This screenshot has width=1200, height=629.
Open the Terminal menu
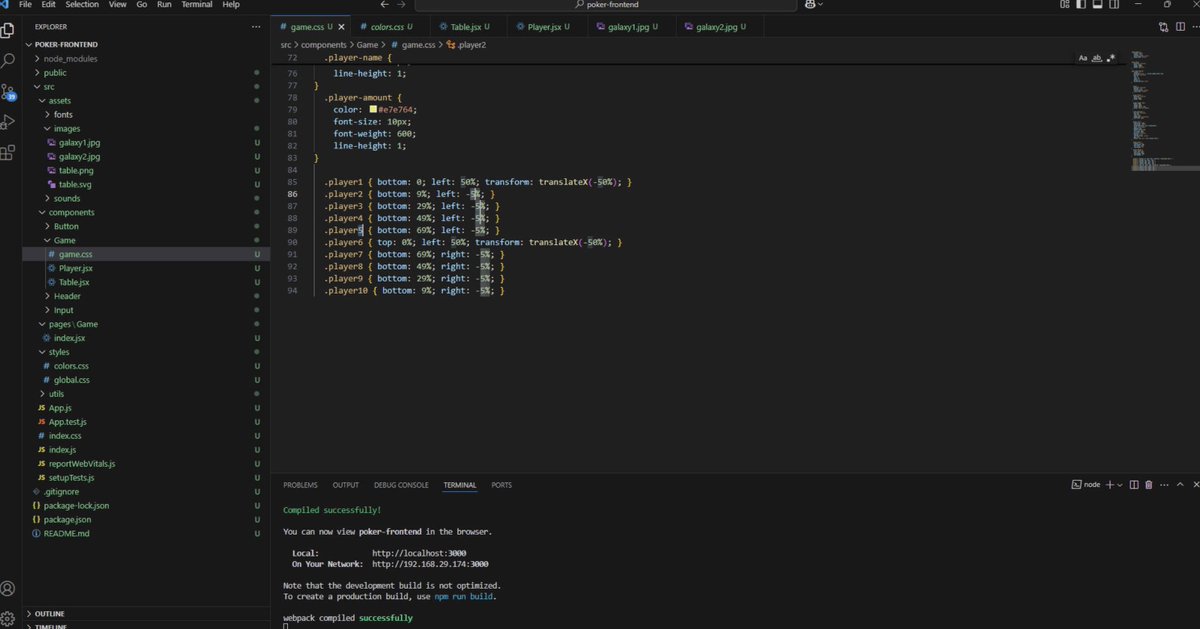pyautogui.click(x=196, y=5)
